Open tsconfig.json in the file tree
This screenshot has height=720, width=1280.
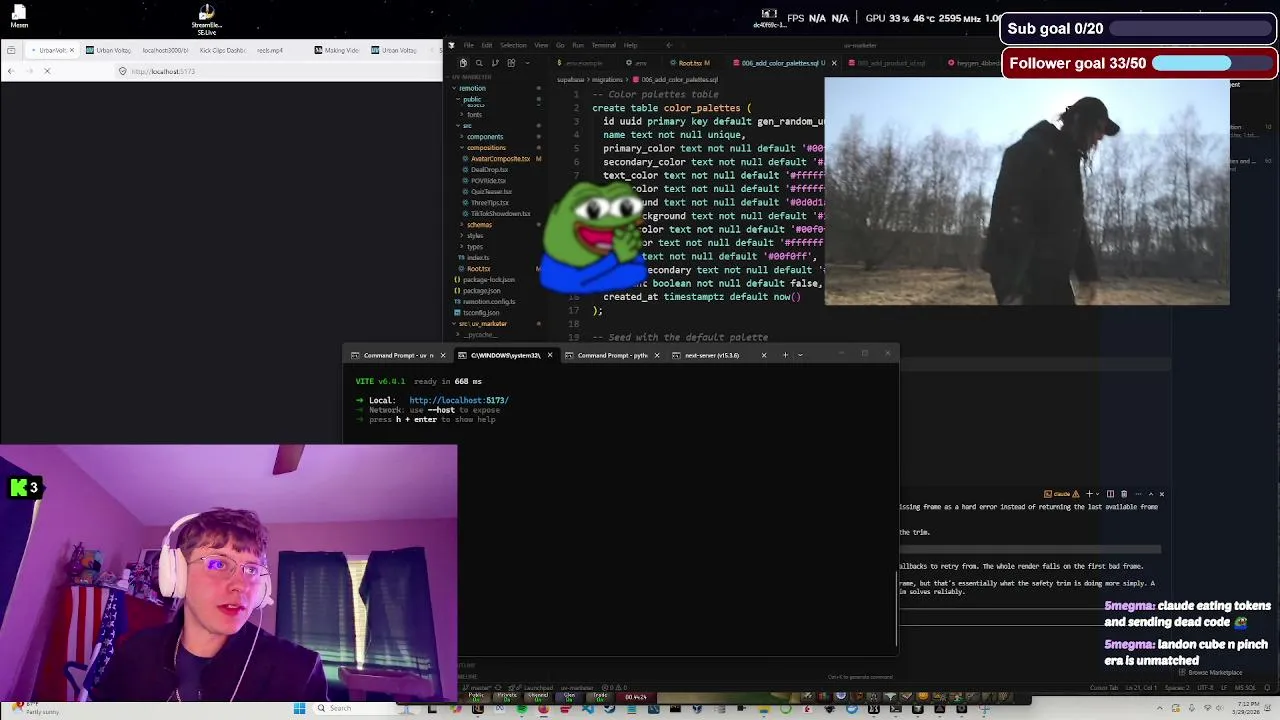click(x=481, y=313)
